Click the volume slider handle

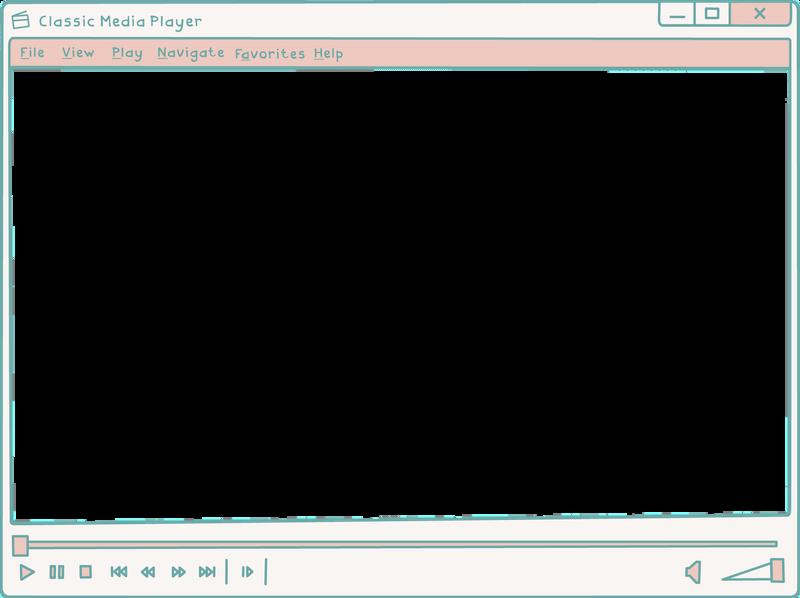[778, 570]
